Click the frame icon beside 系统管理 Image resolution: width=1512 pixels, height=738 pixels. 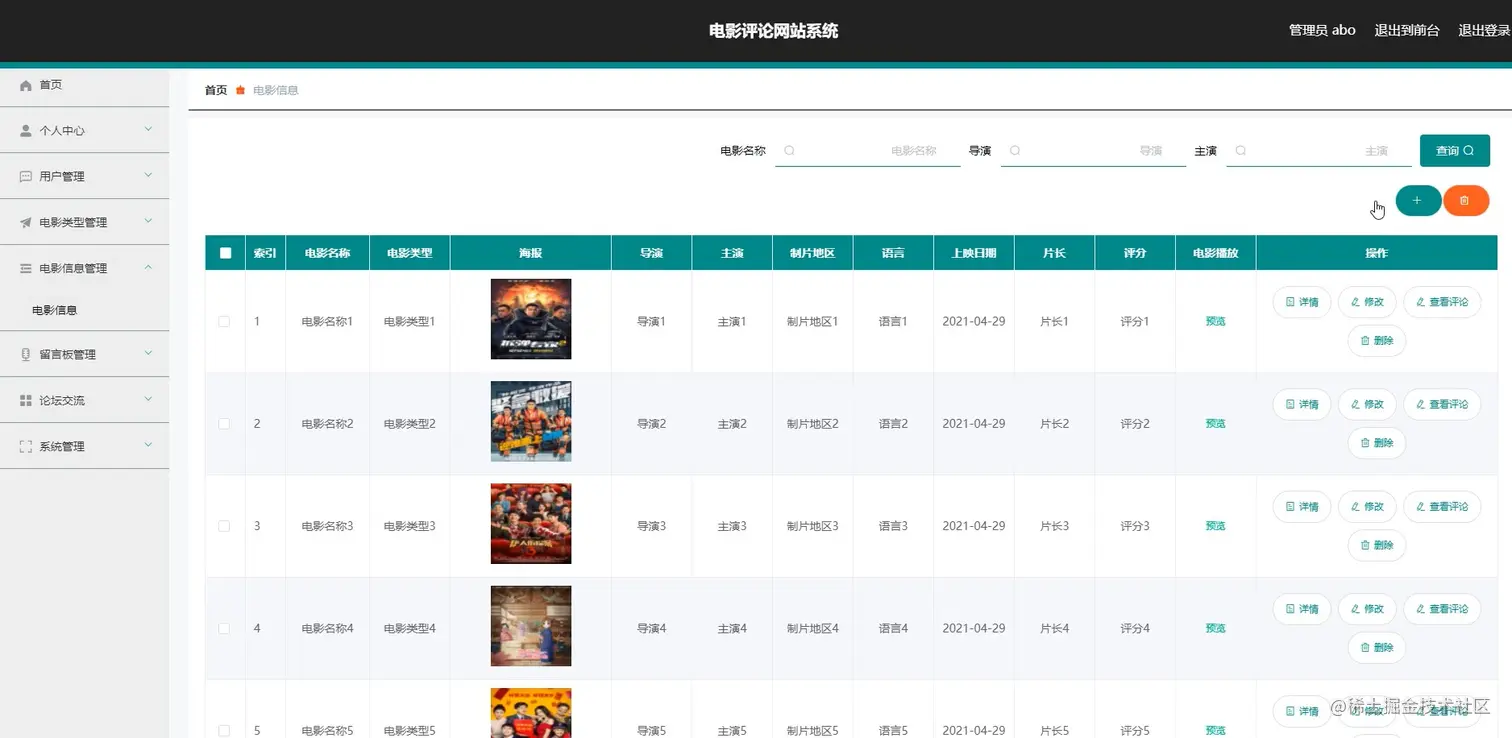pyautogui.click(x=26, y=447)
